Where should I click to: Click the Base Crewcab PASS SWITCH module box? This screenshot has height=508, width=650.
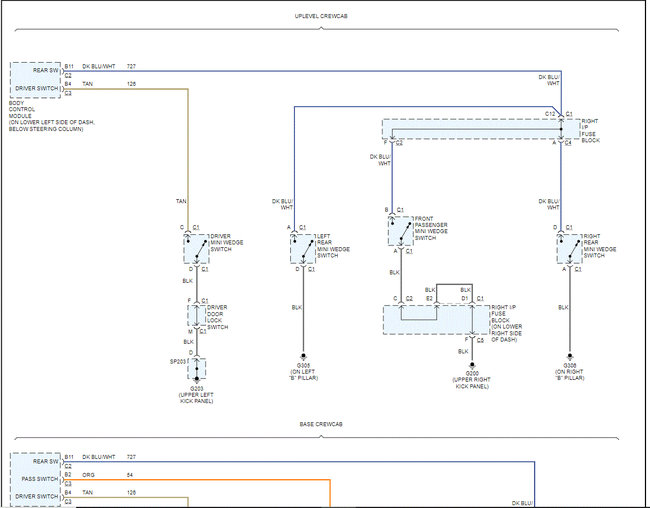pyautogui.click(x=36, y=479)
